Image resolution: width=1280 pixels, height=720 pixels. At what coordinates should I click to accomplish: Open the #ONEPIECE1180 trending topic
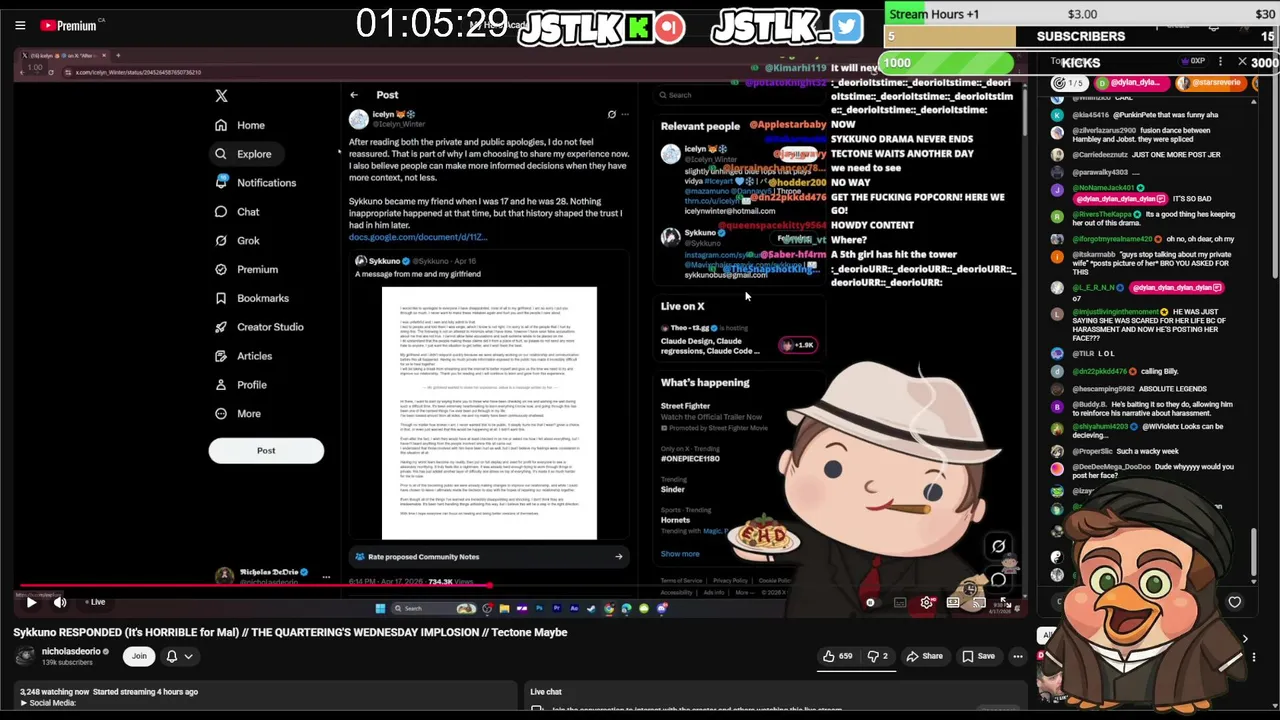690,454
